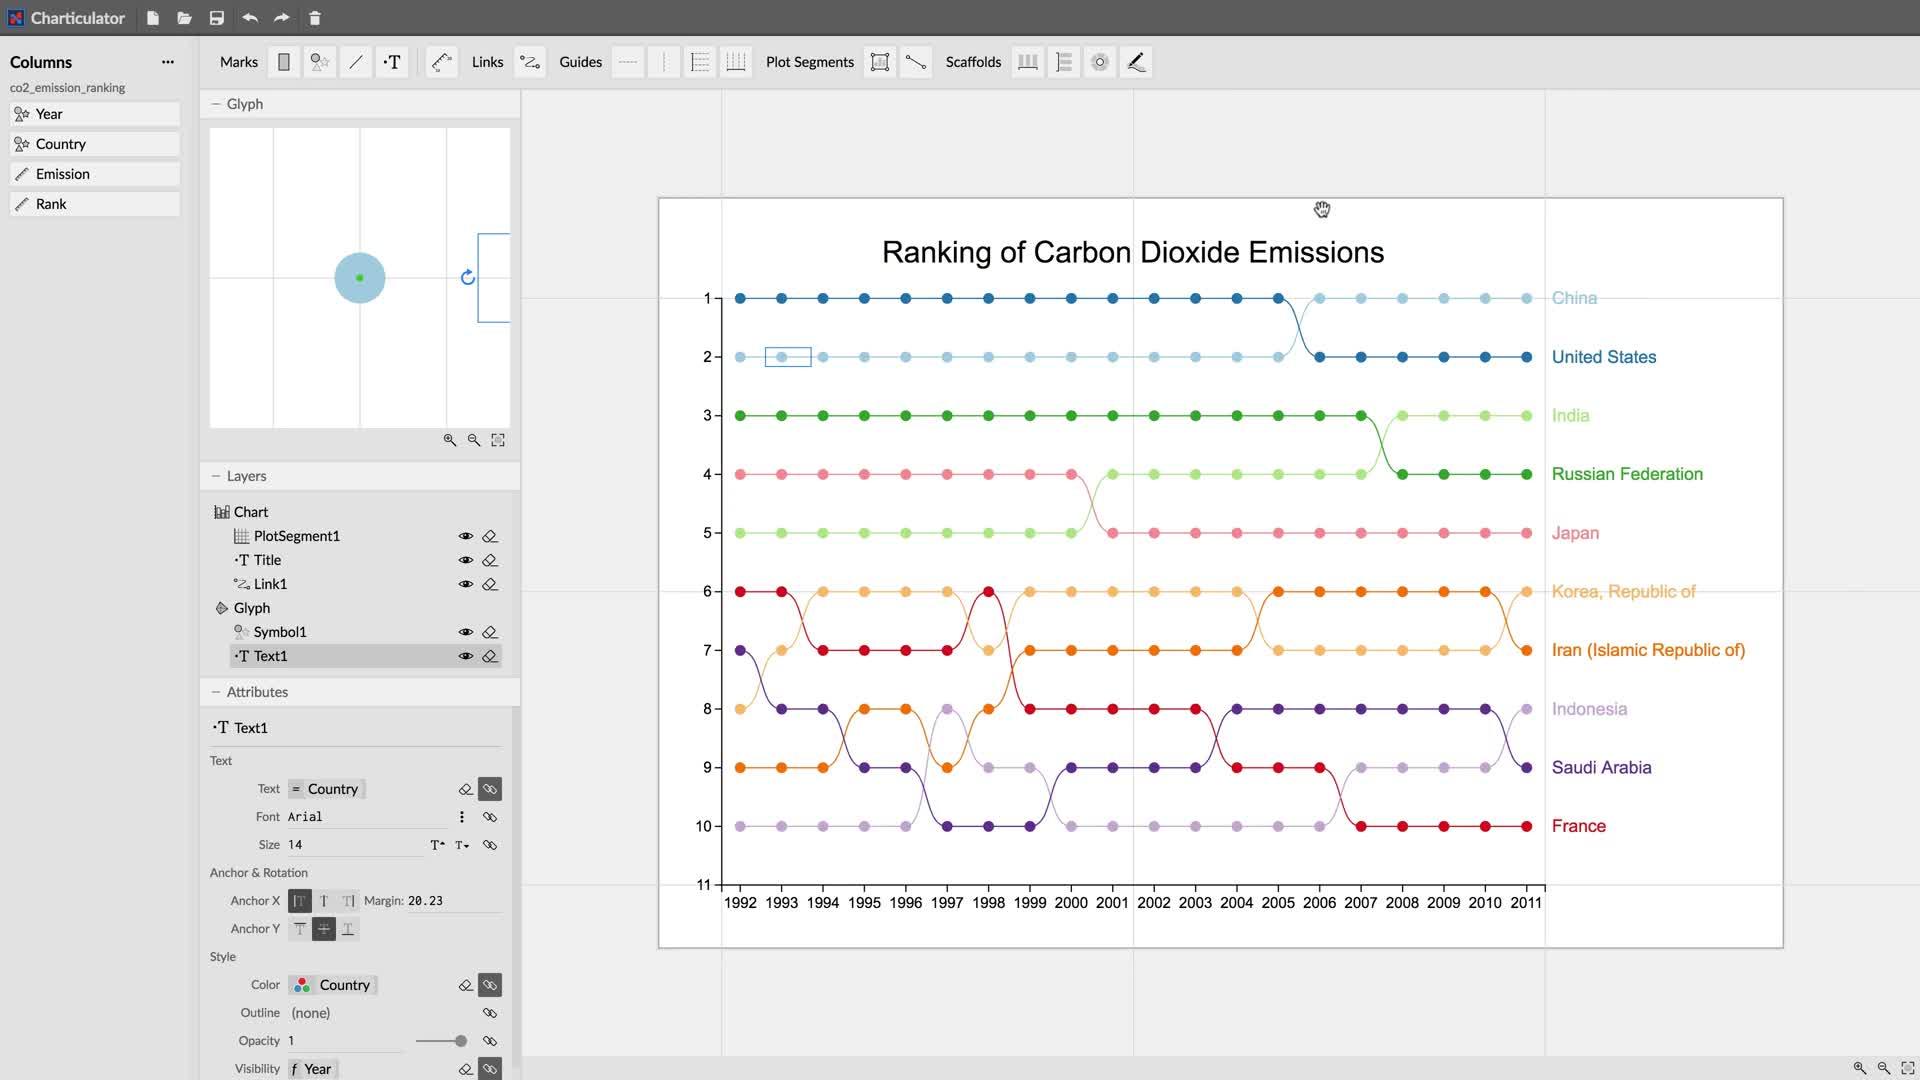Select the polar scaffold tool
1920x1080 pixels.
click(1099, 61)
